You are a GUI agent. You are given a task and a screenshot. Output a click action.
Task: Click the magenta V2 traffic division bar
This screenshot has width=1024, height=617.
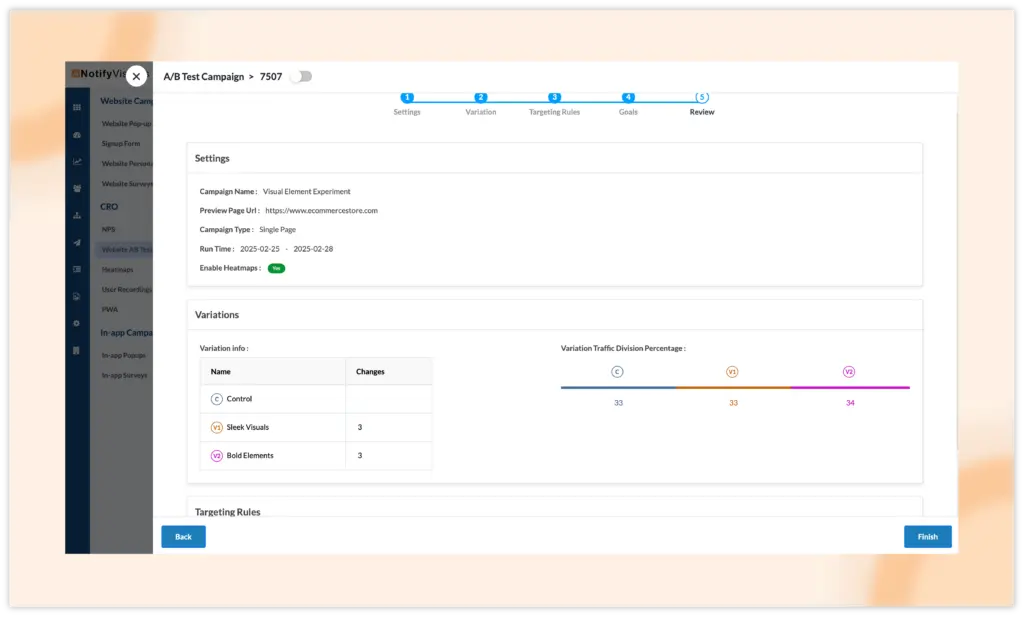[850, 387]
